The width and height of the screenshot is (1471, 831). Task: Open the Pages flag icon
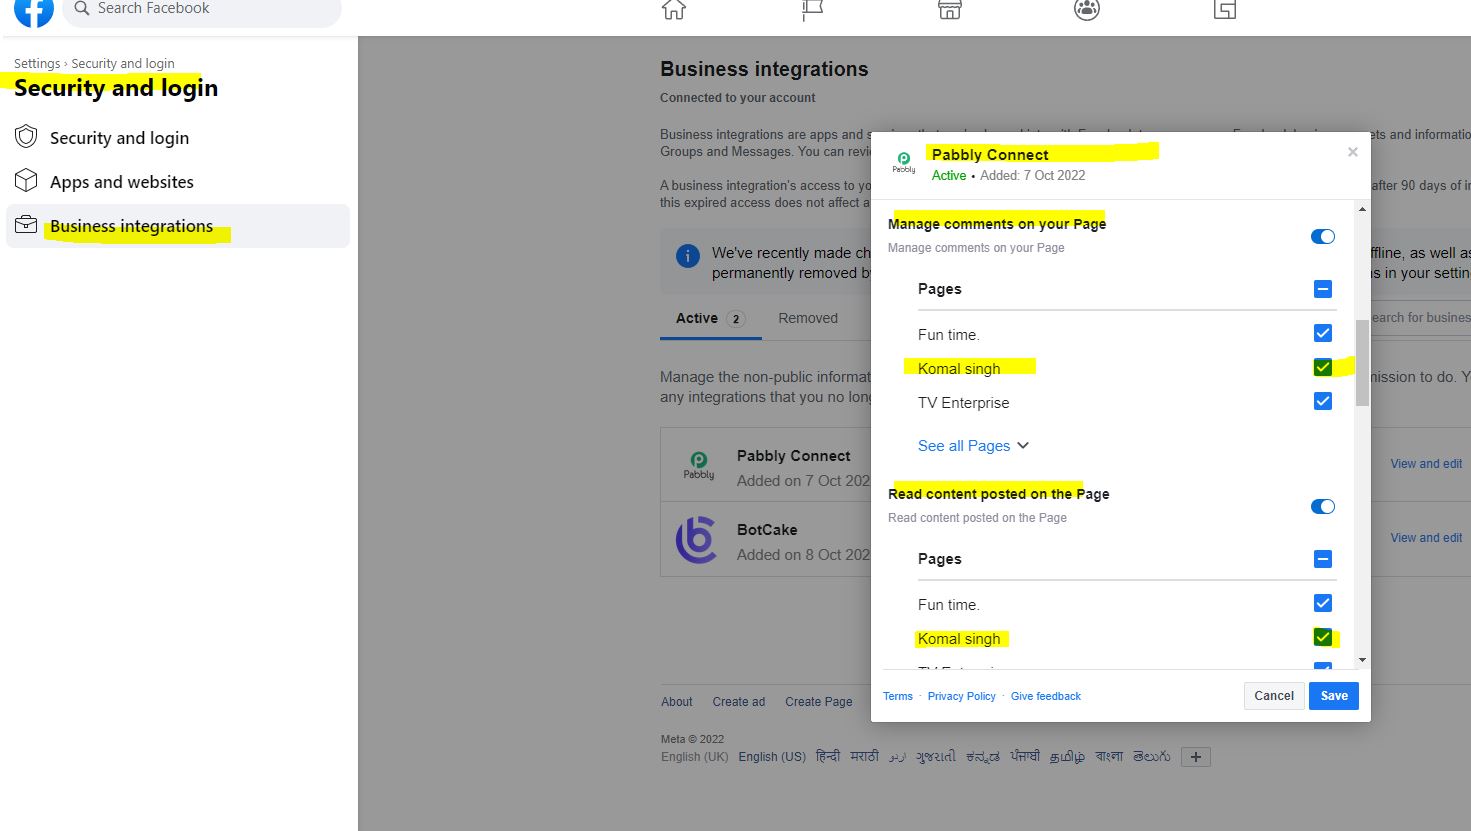point(812,9)
